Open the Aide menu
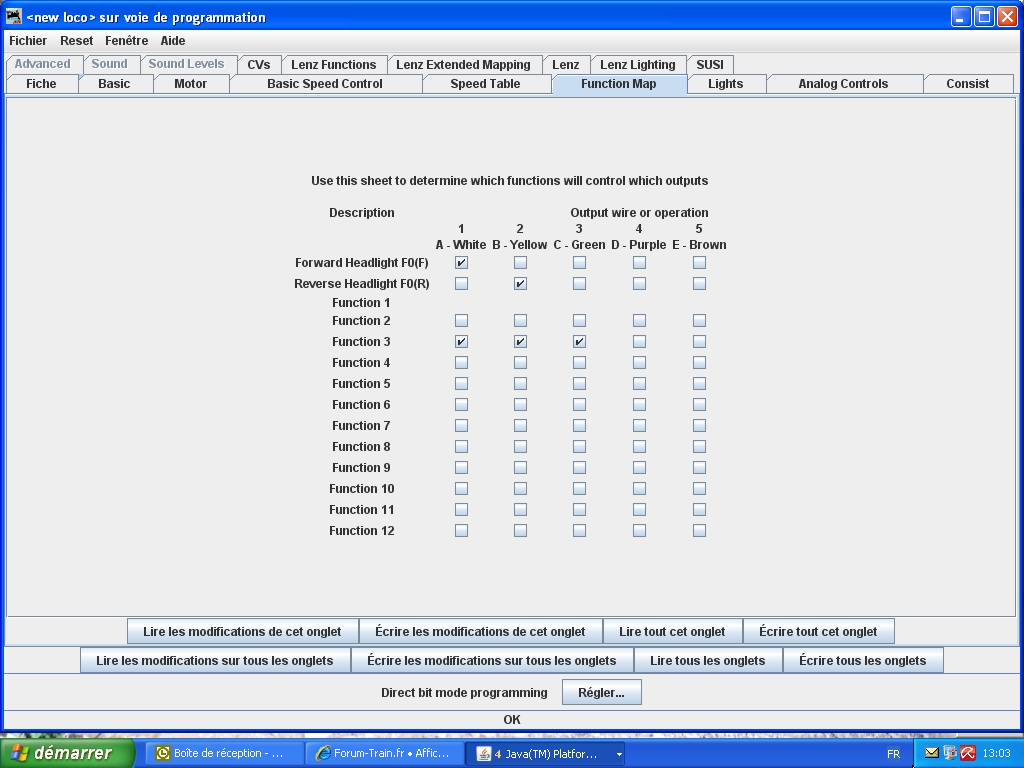The height and width of the screenshot is (768, 1024). [x=173, y=40]
